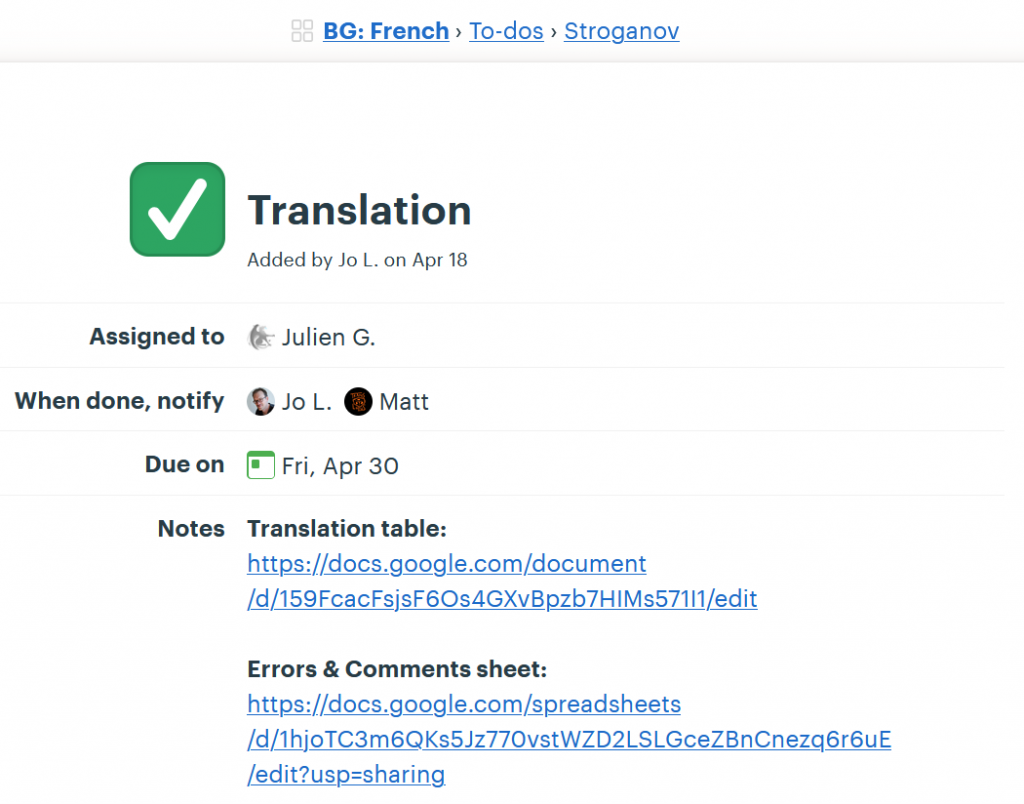This screenshot has width=1024, height=804.
Task: Click the Notes field label
Action: click(191, 528)
